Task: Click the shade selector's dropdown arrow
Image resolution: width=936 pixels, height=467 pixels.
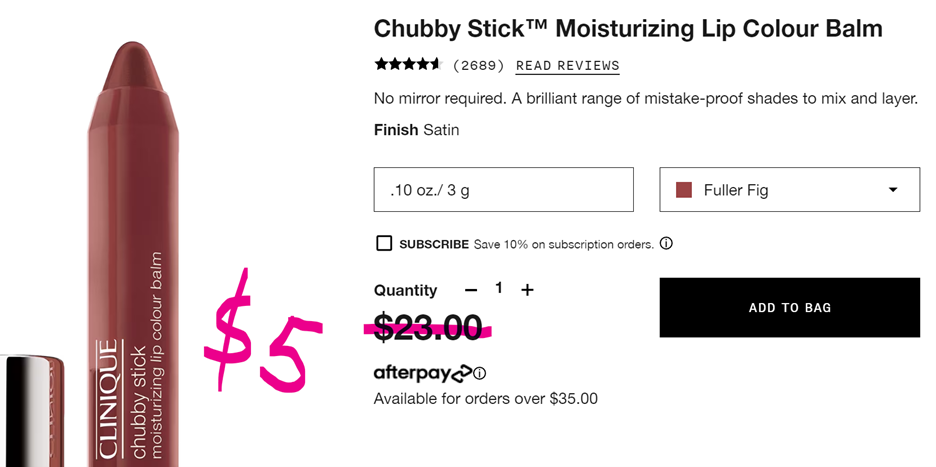Action: (893, 189)
